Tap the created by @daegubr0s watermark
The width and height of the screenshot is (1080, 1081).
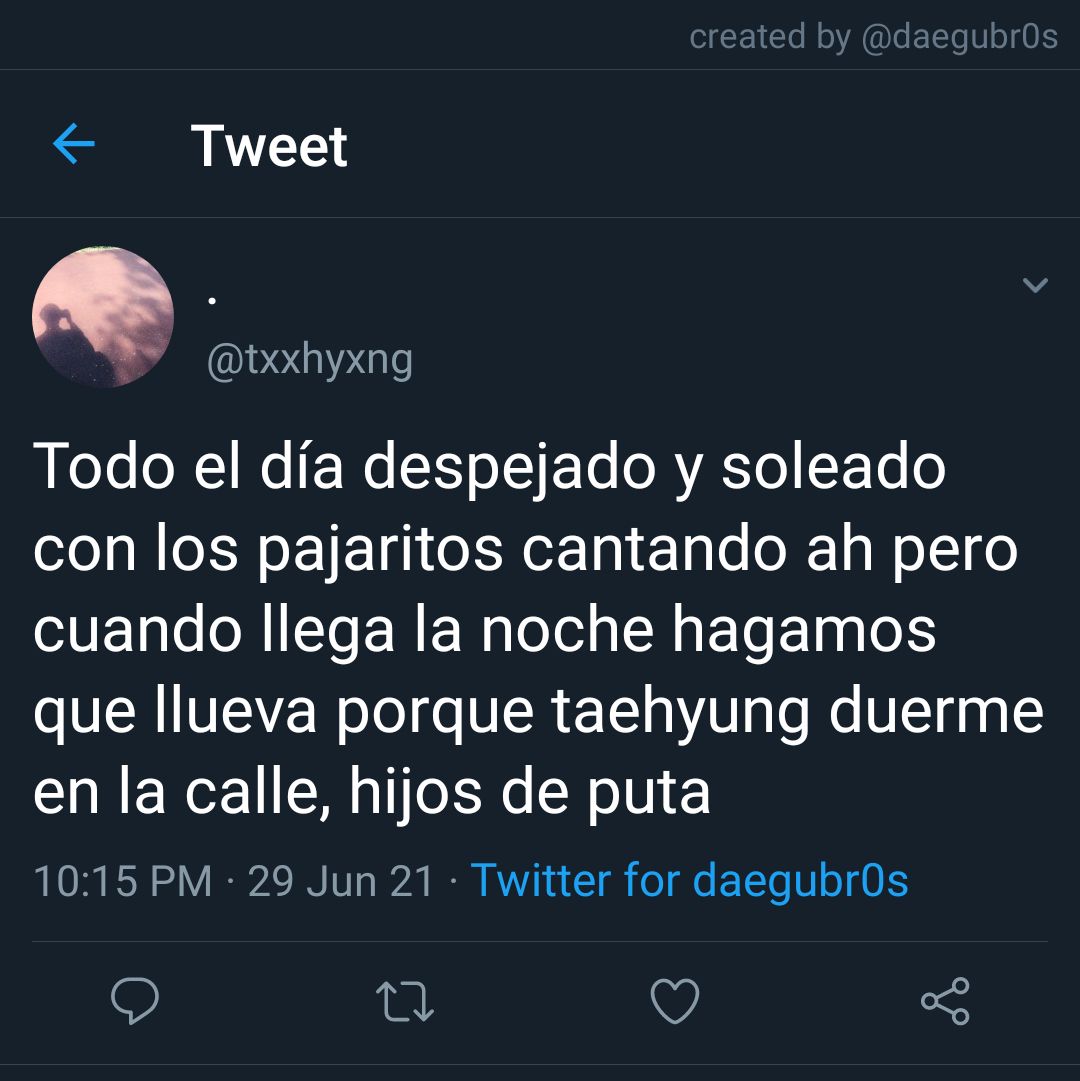point(873,37)
